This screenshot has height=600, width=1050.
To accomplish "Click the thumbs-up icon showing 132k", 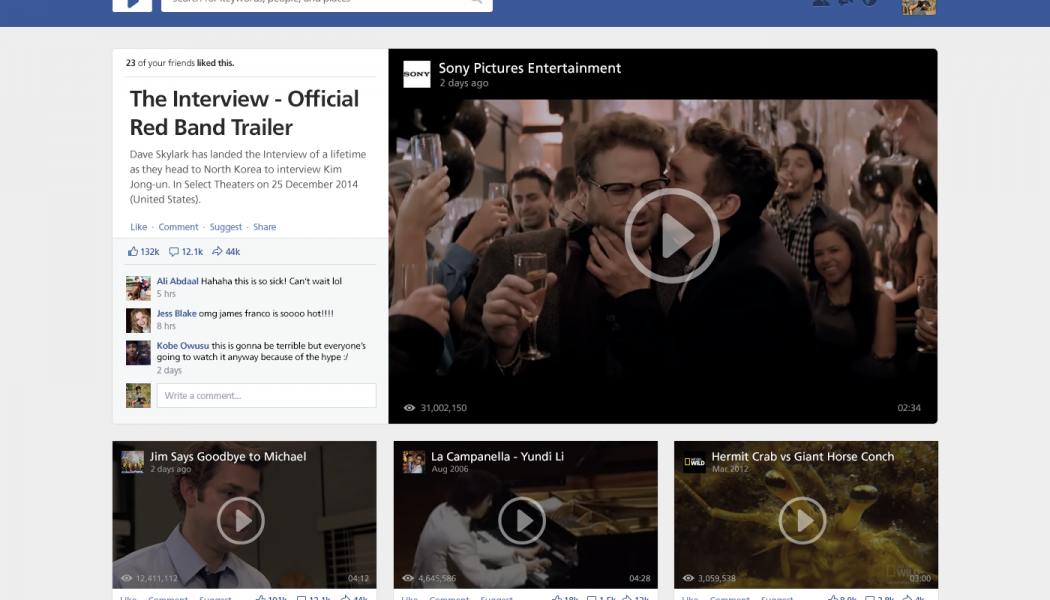I will point(134,252).
